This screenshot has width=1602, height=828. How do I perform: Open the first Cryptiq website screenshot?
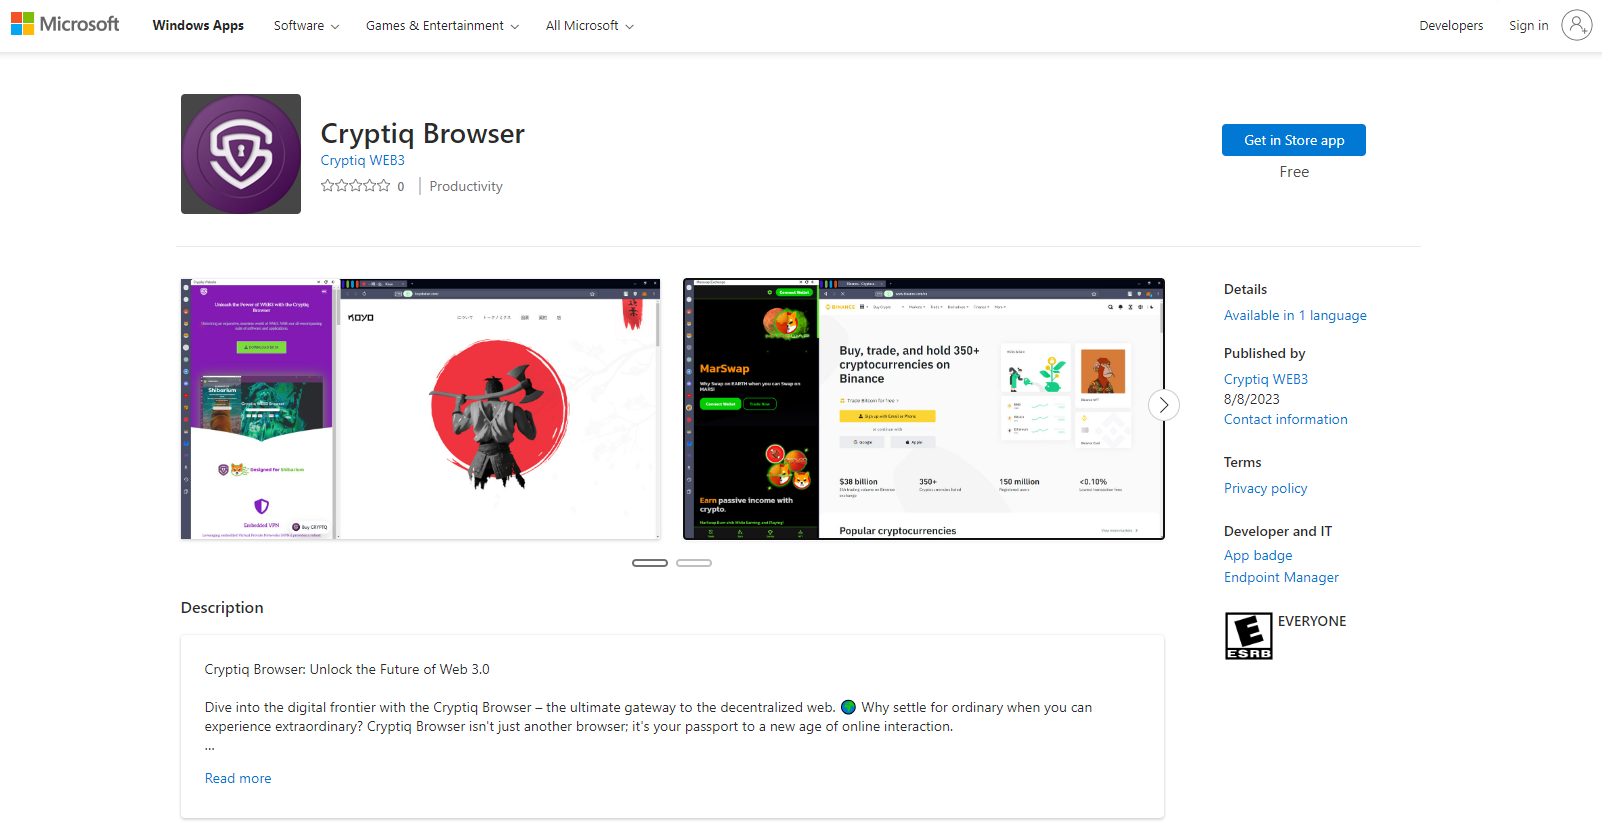(420, 409)
